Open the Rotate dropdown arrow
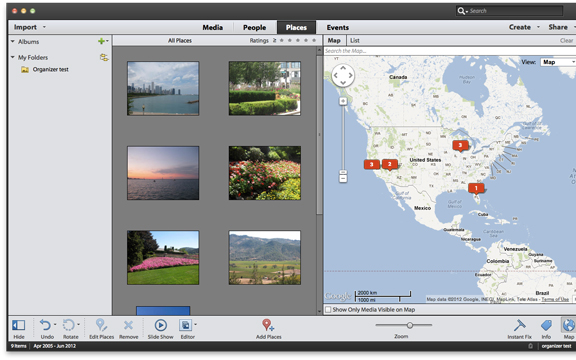This screenshot has width=576, height=360. [x=78, y=324]
